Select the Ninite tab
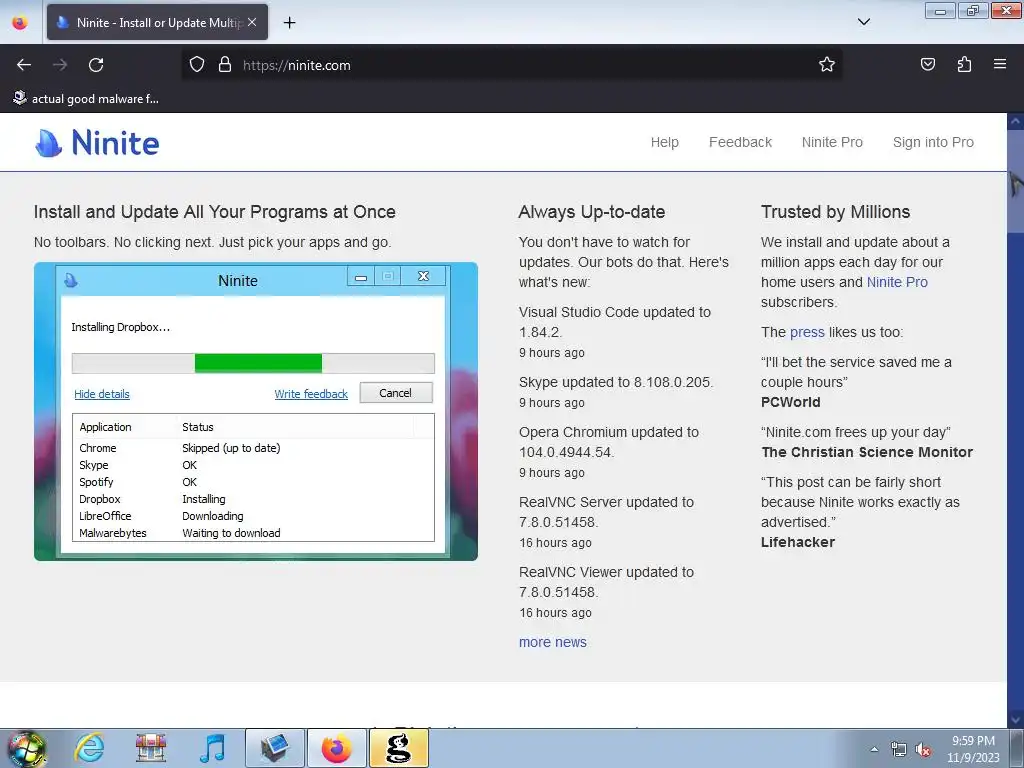 point(157,22)
